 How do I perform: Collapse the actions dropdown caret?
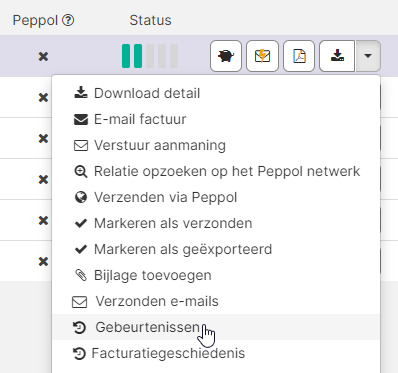(368, 56)
